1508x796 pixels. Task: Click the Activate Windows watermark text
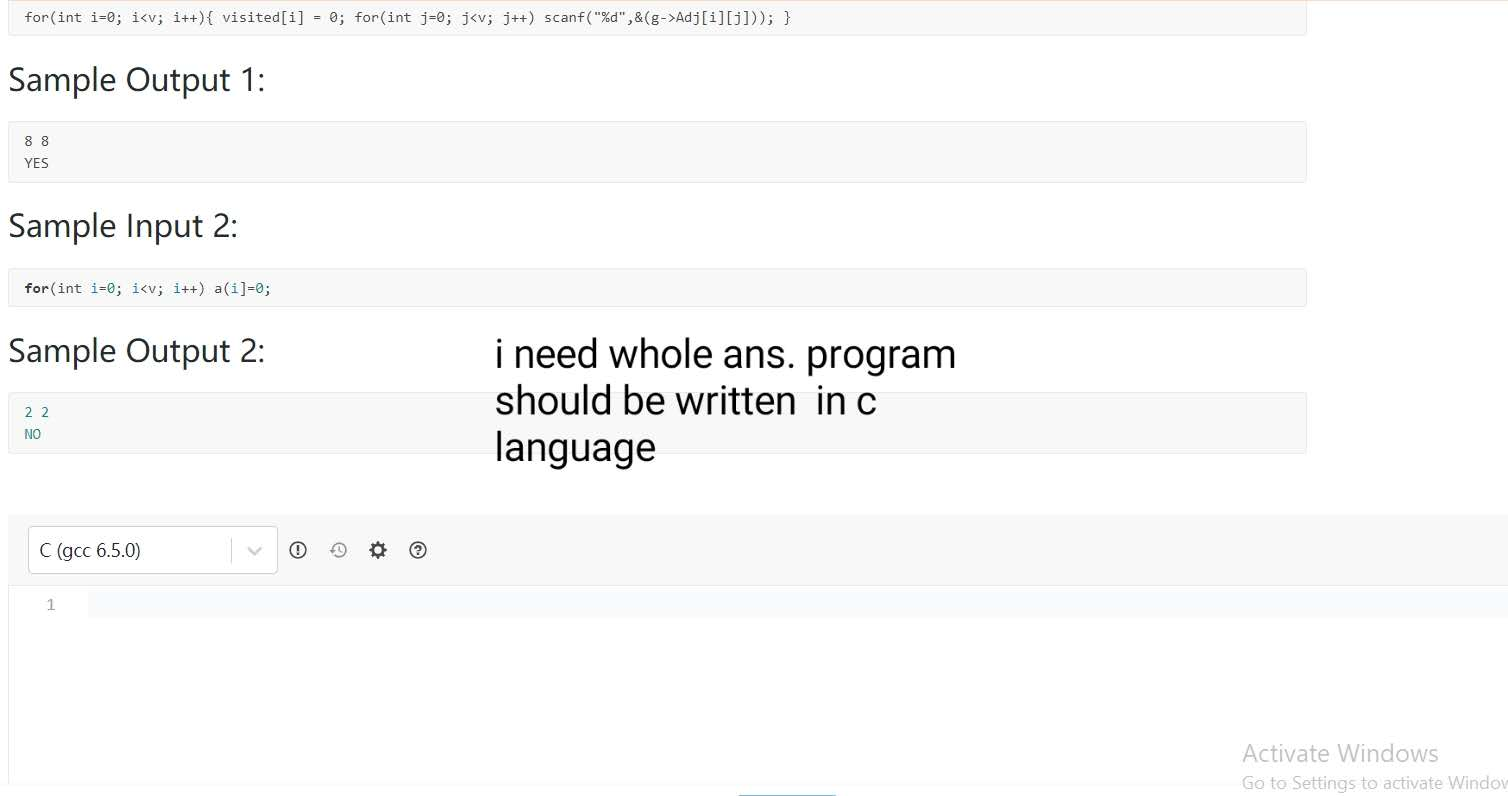(1340, 753)
